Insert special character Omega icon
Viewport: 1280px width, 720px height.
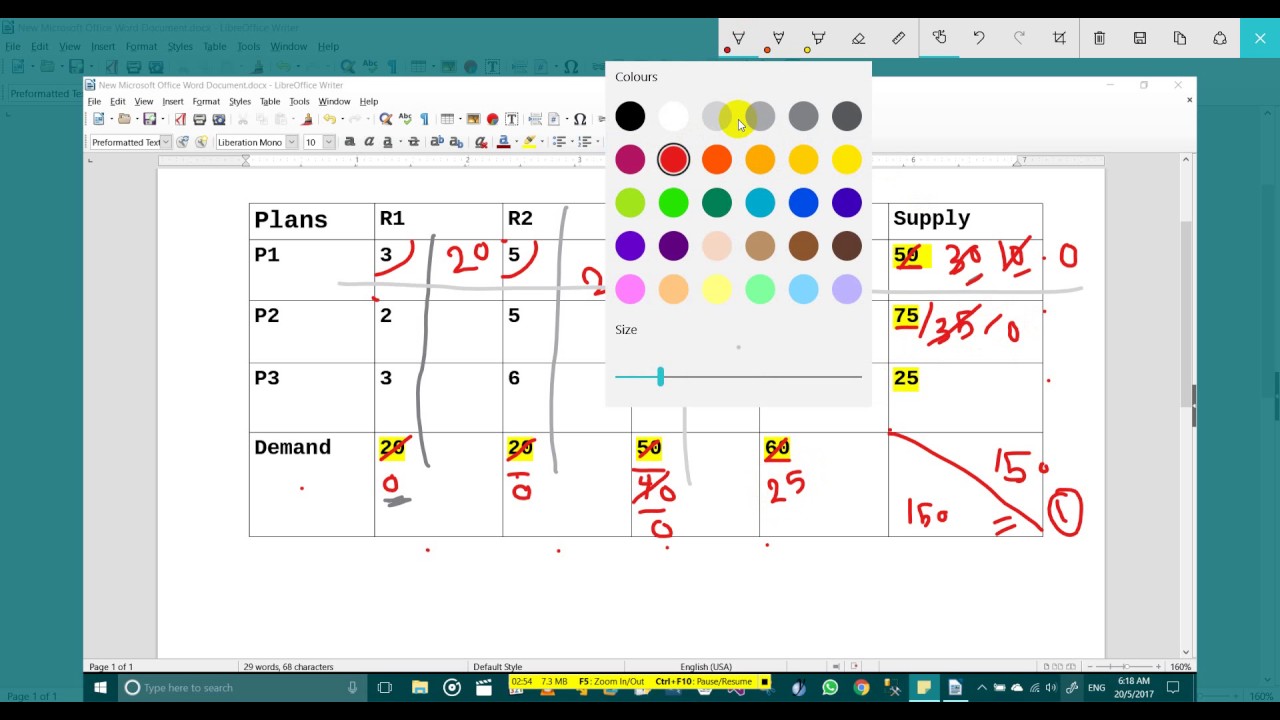[580, 119]
